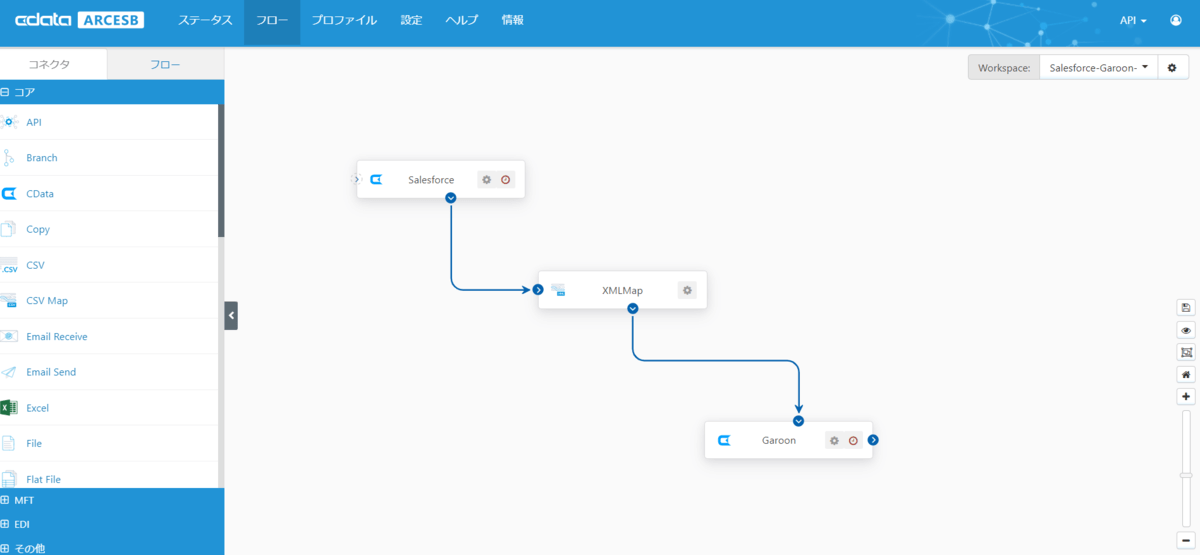
Task: Select the CSV connector icon
Action: (9, 265)
